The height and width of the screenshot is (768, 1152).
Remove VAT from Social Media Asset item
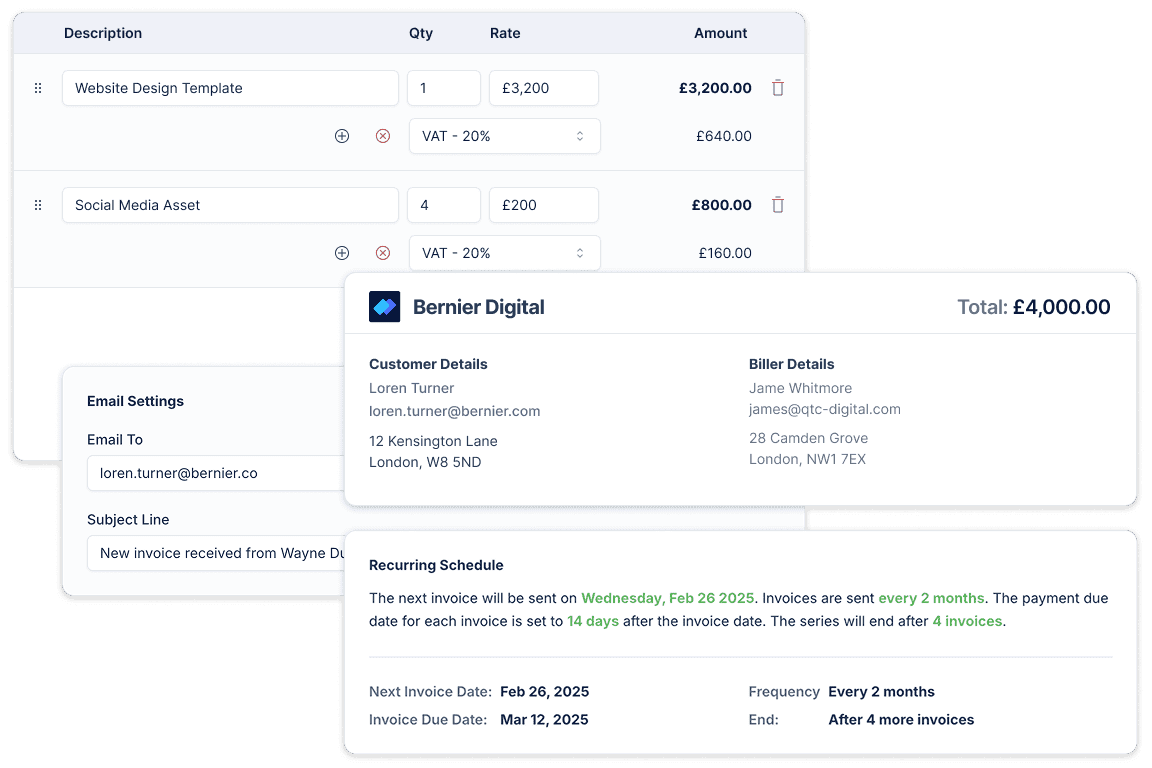click(x=383, y=253)
